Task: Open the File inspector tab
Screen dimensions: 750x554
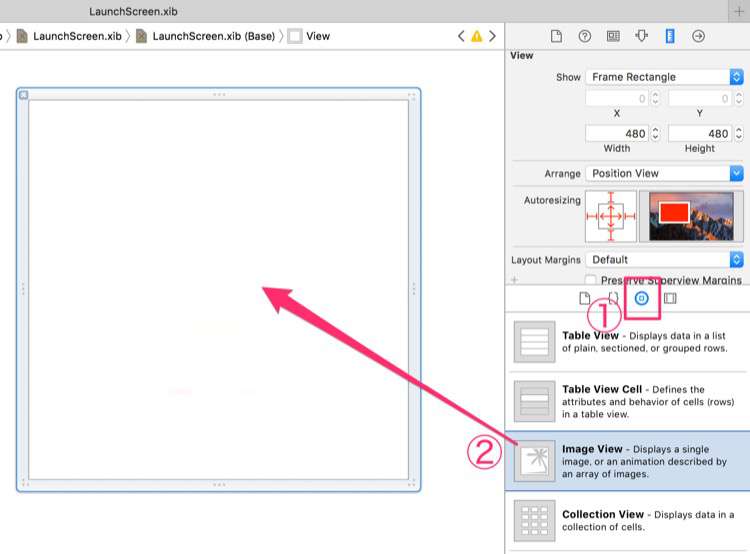Action: tap(556, 36)
